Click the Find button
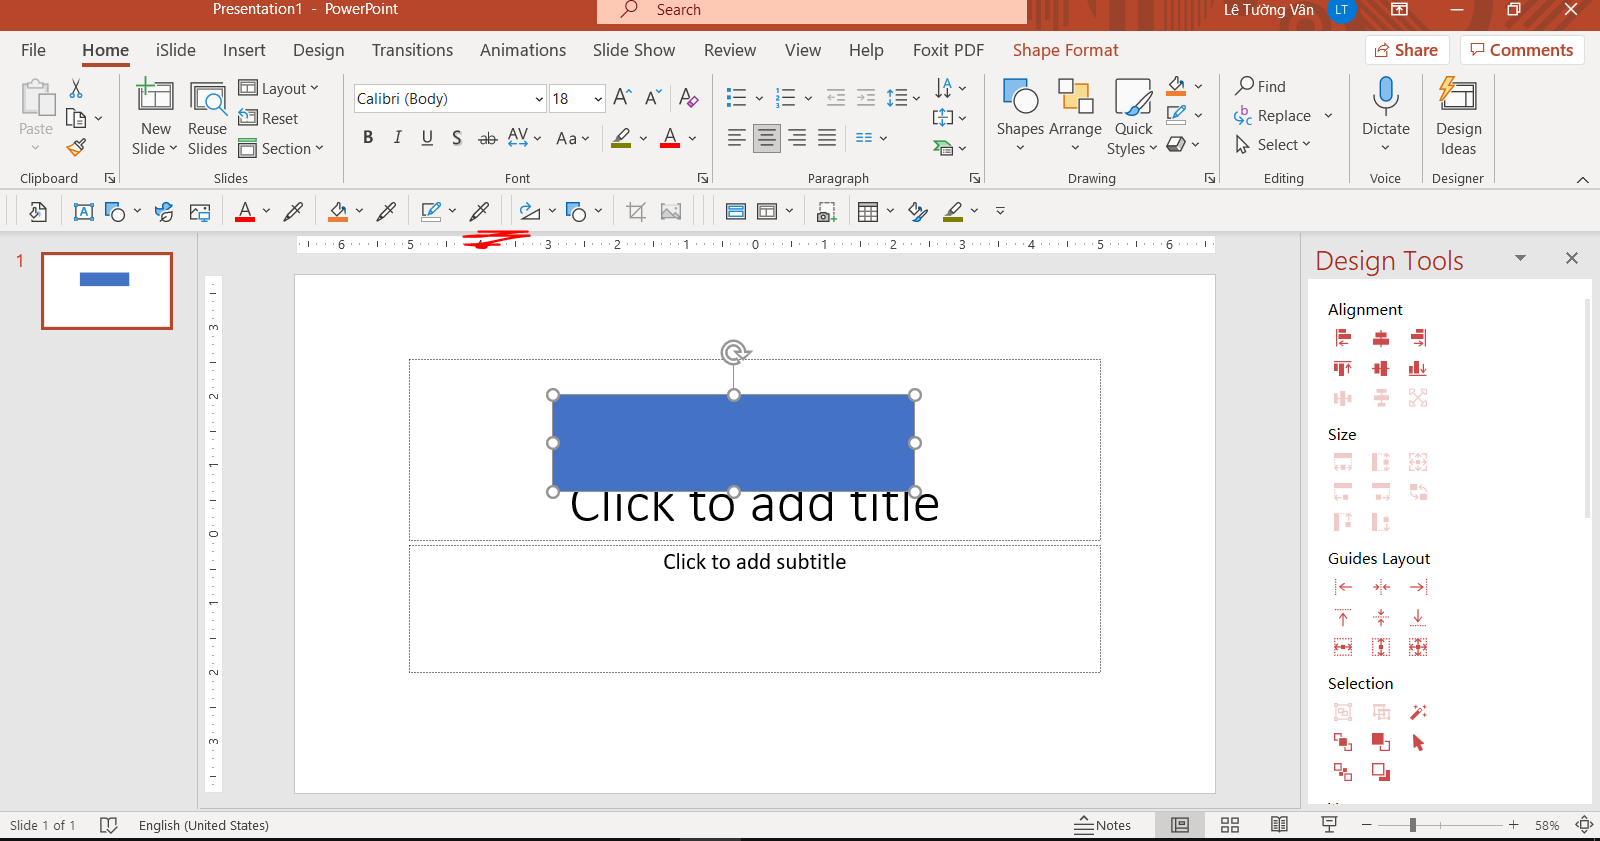 1260,86
